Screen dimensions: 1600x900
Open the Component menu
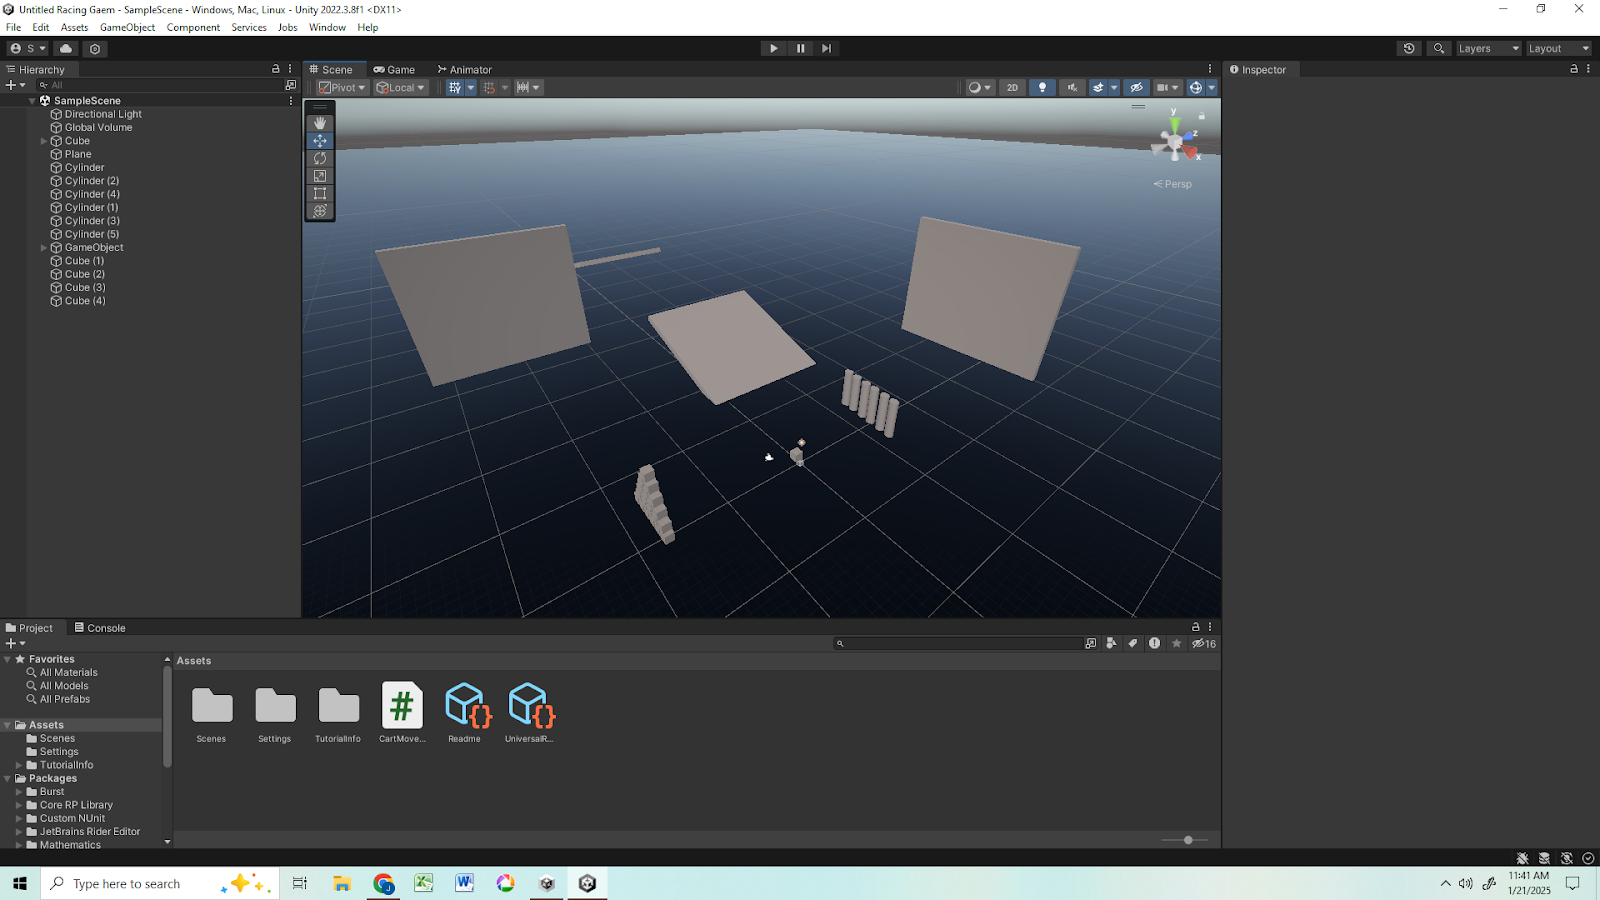coord(193,27)
